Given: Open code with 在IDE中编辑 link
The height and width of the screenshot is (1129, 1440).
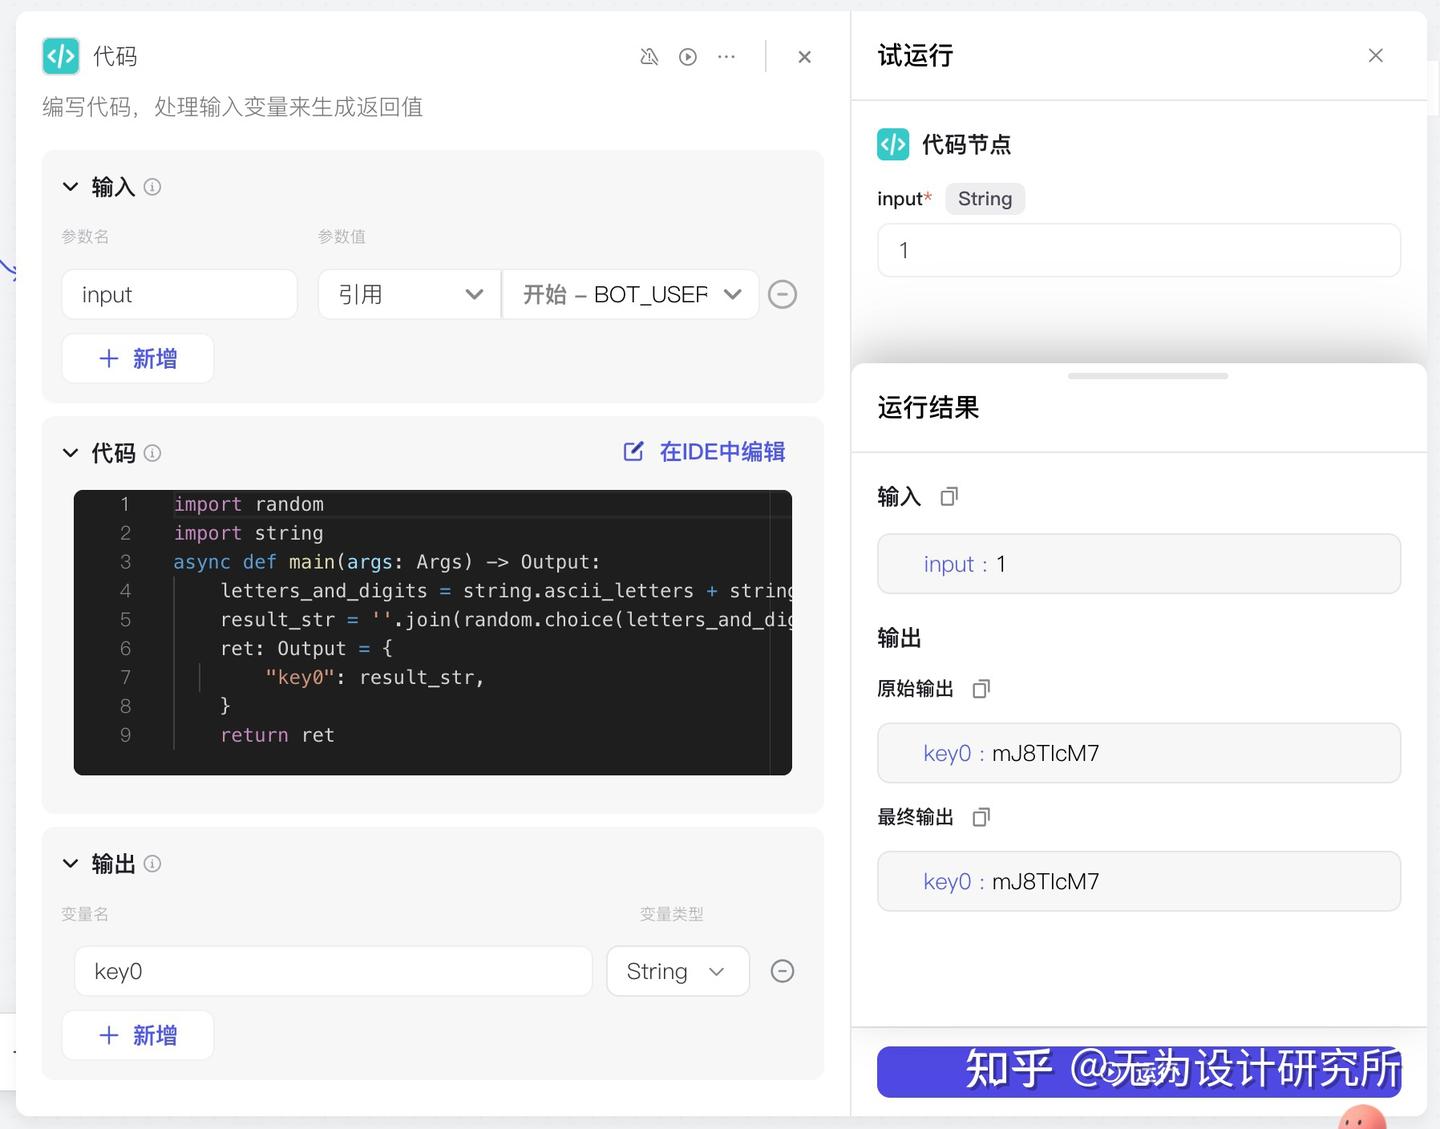Looking at the screenshot, I should (705, 452).
